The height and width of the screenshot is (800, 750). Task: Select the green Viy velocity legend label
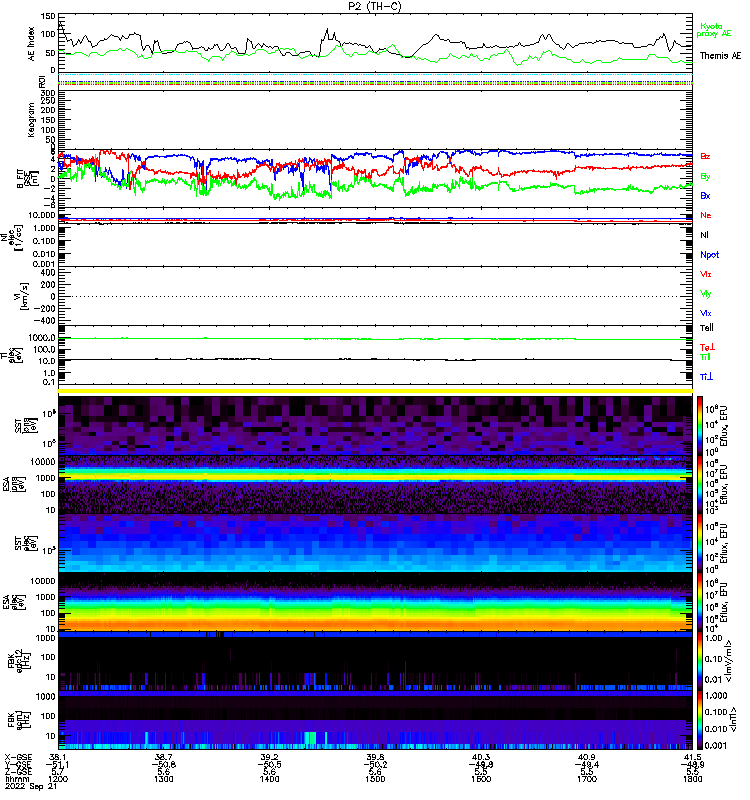(705, 293)
